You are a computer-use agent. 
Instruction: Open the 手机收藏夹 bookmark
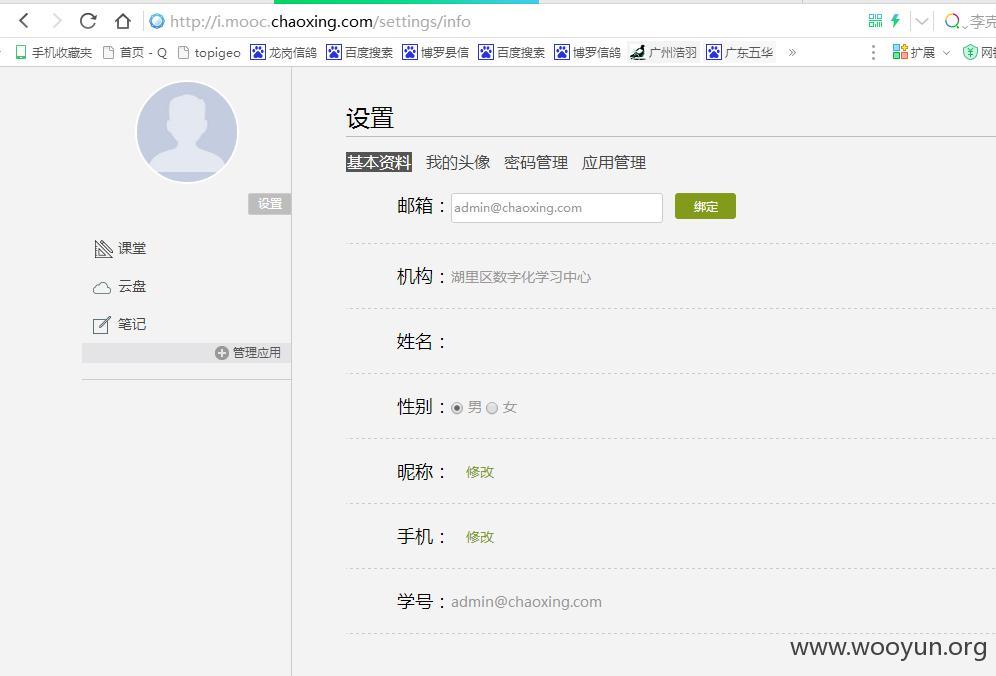54,52
